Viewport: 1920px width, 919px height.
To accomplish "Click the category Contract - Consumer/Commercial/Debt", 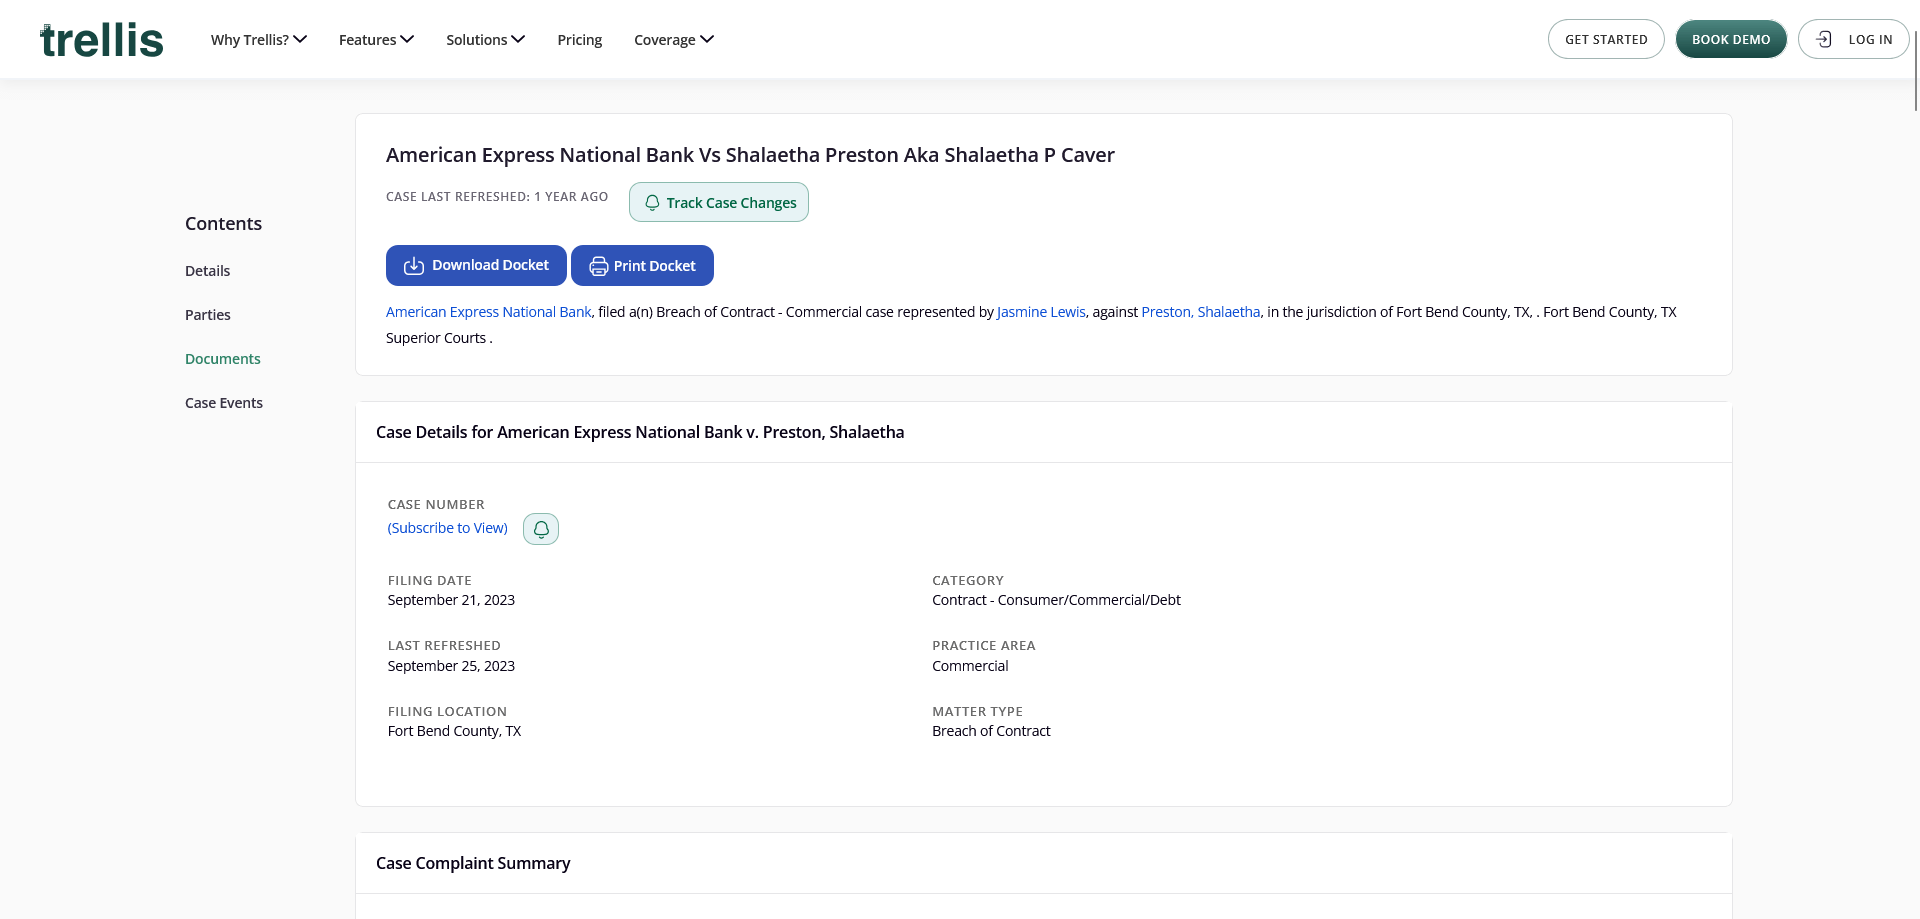I will point(1056,600).
